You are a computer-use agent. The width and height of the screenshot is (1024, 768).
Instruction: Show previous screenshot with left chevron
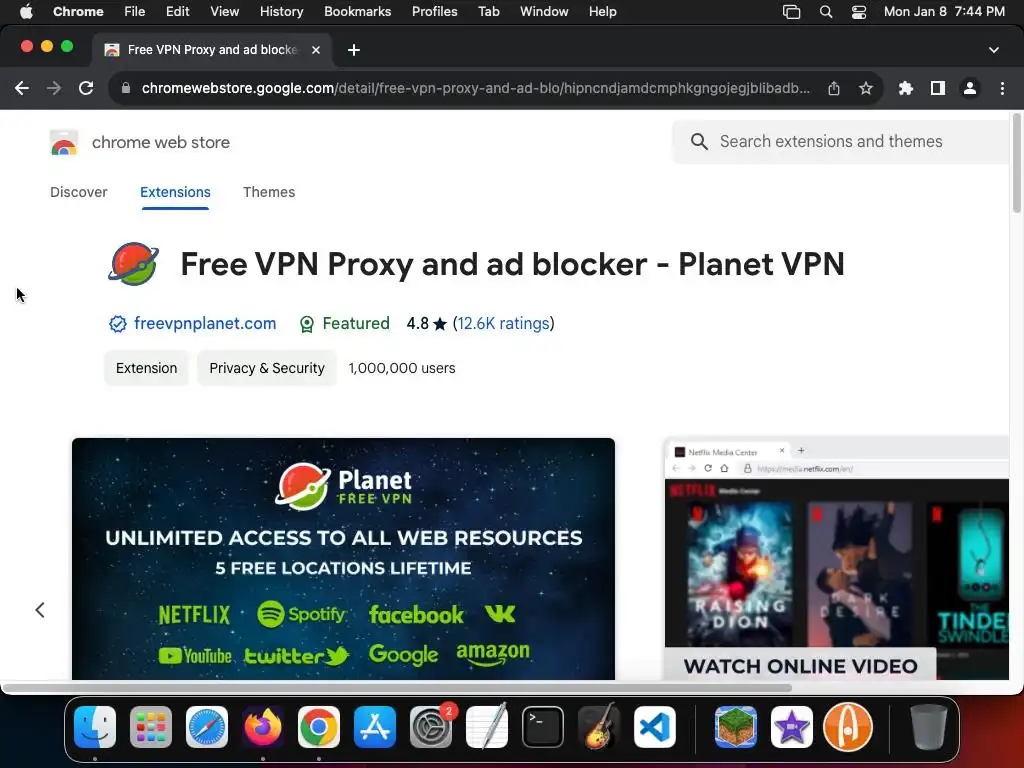[x=40, y=610]
